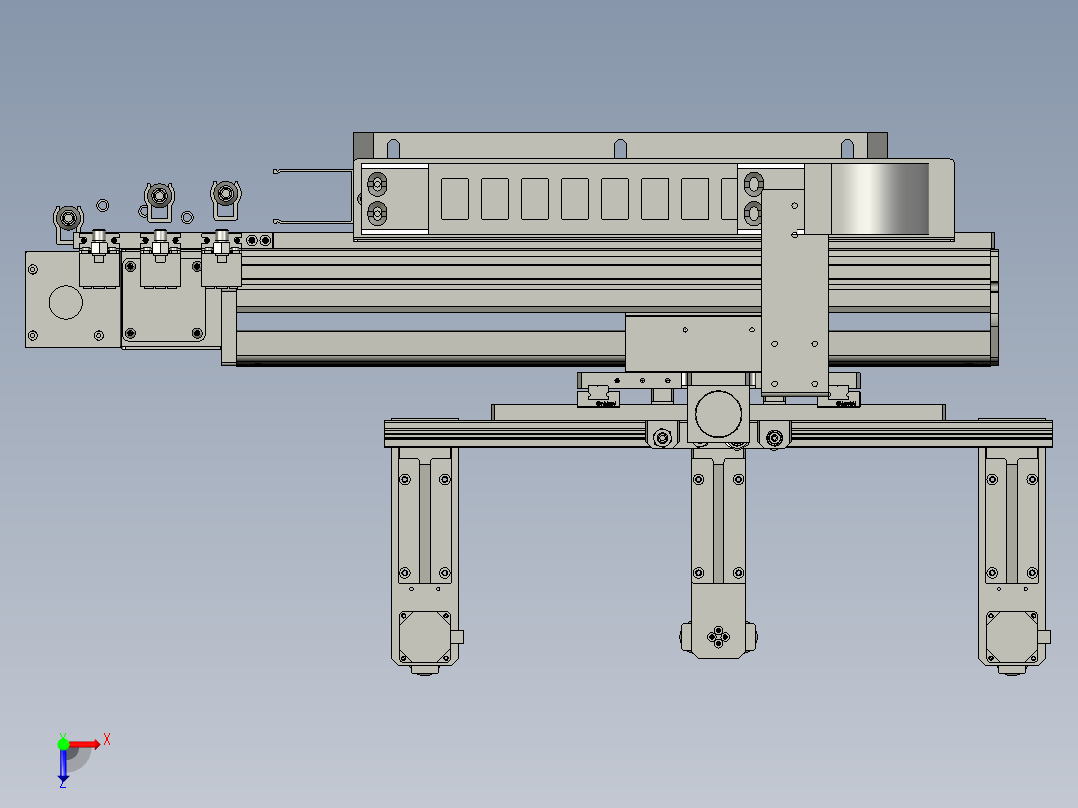Screen dimensions: 1078x808
Task: Select the shaded curved roller at the conveyor's right end
Action: (x=879, y=199)
